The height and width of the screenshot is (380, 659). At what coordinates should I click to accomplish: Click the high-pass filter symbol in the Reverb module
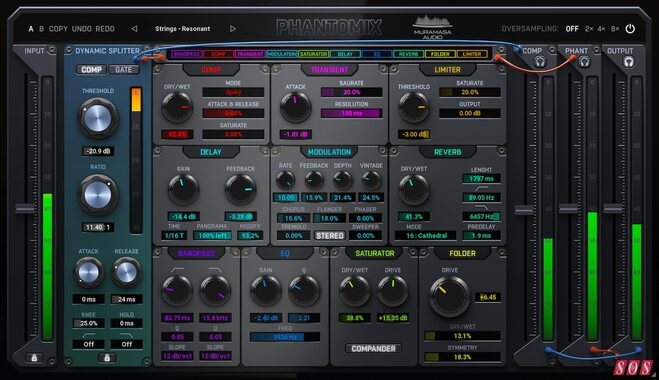click(481, 188)
